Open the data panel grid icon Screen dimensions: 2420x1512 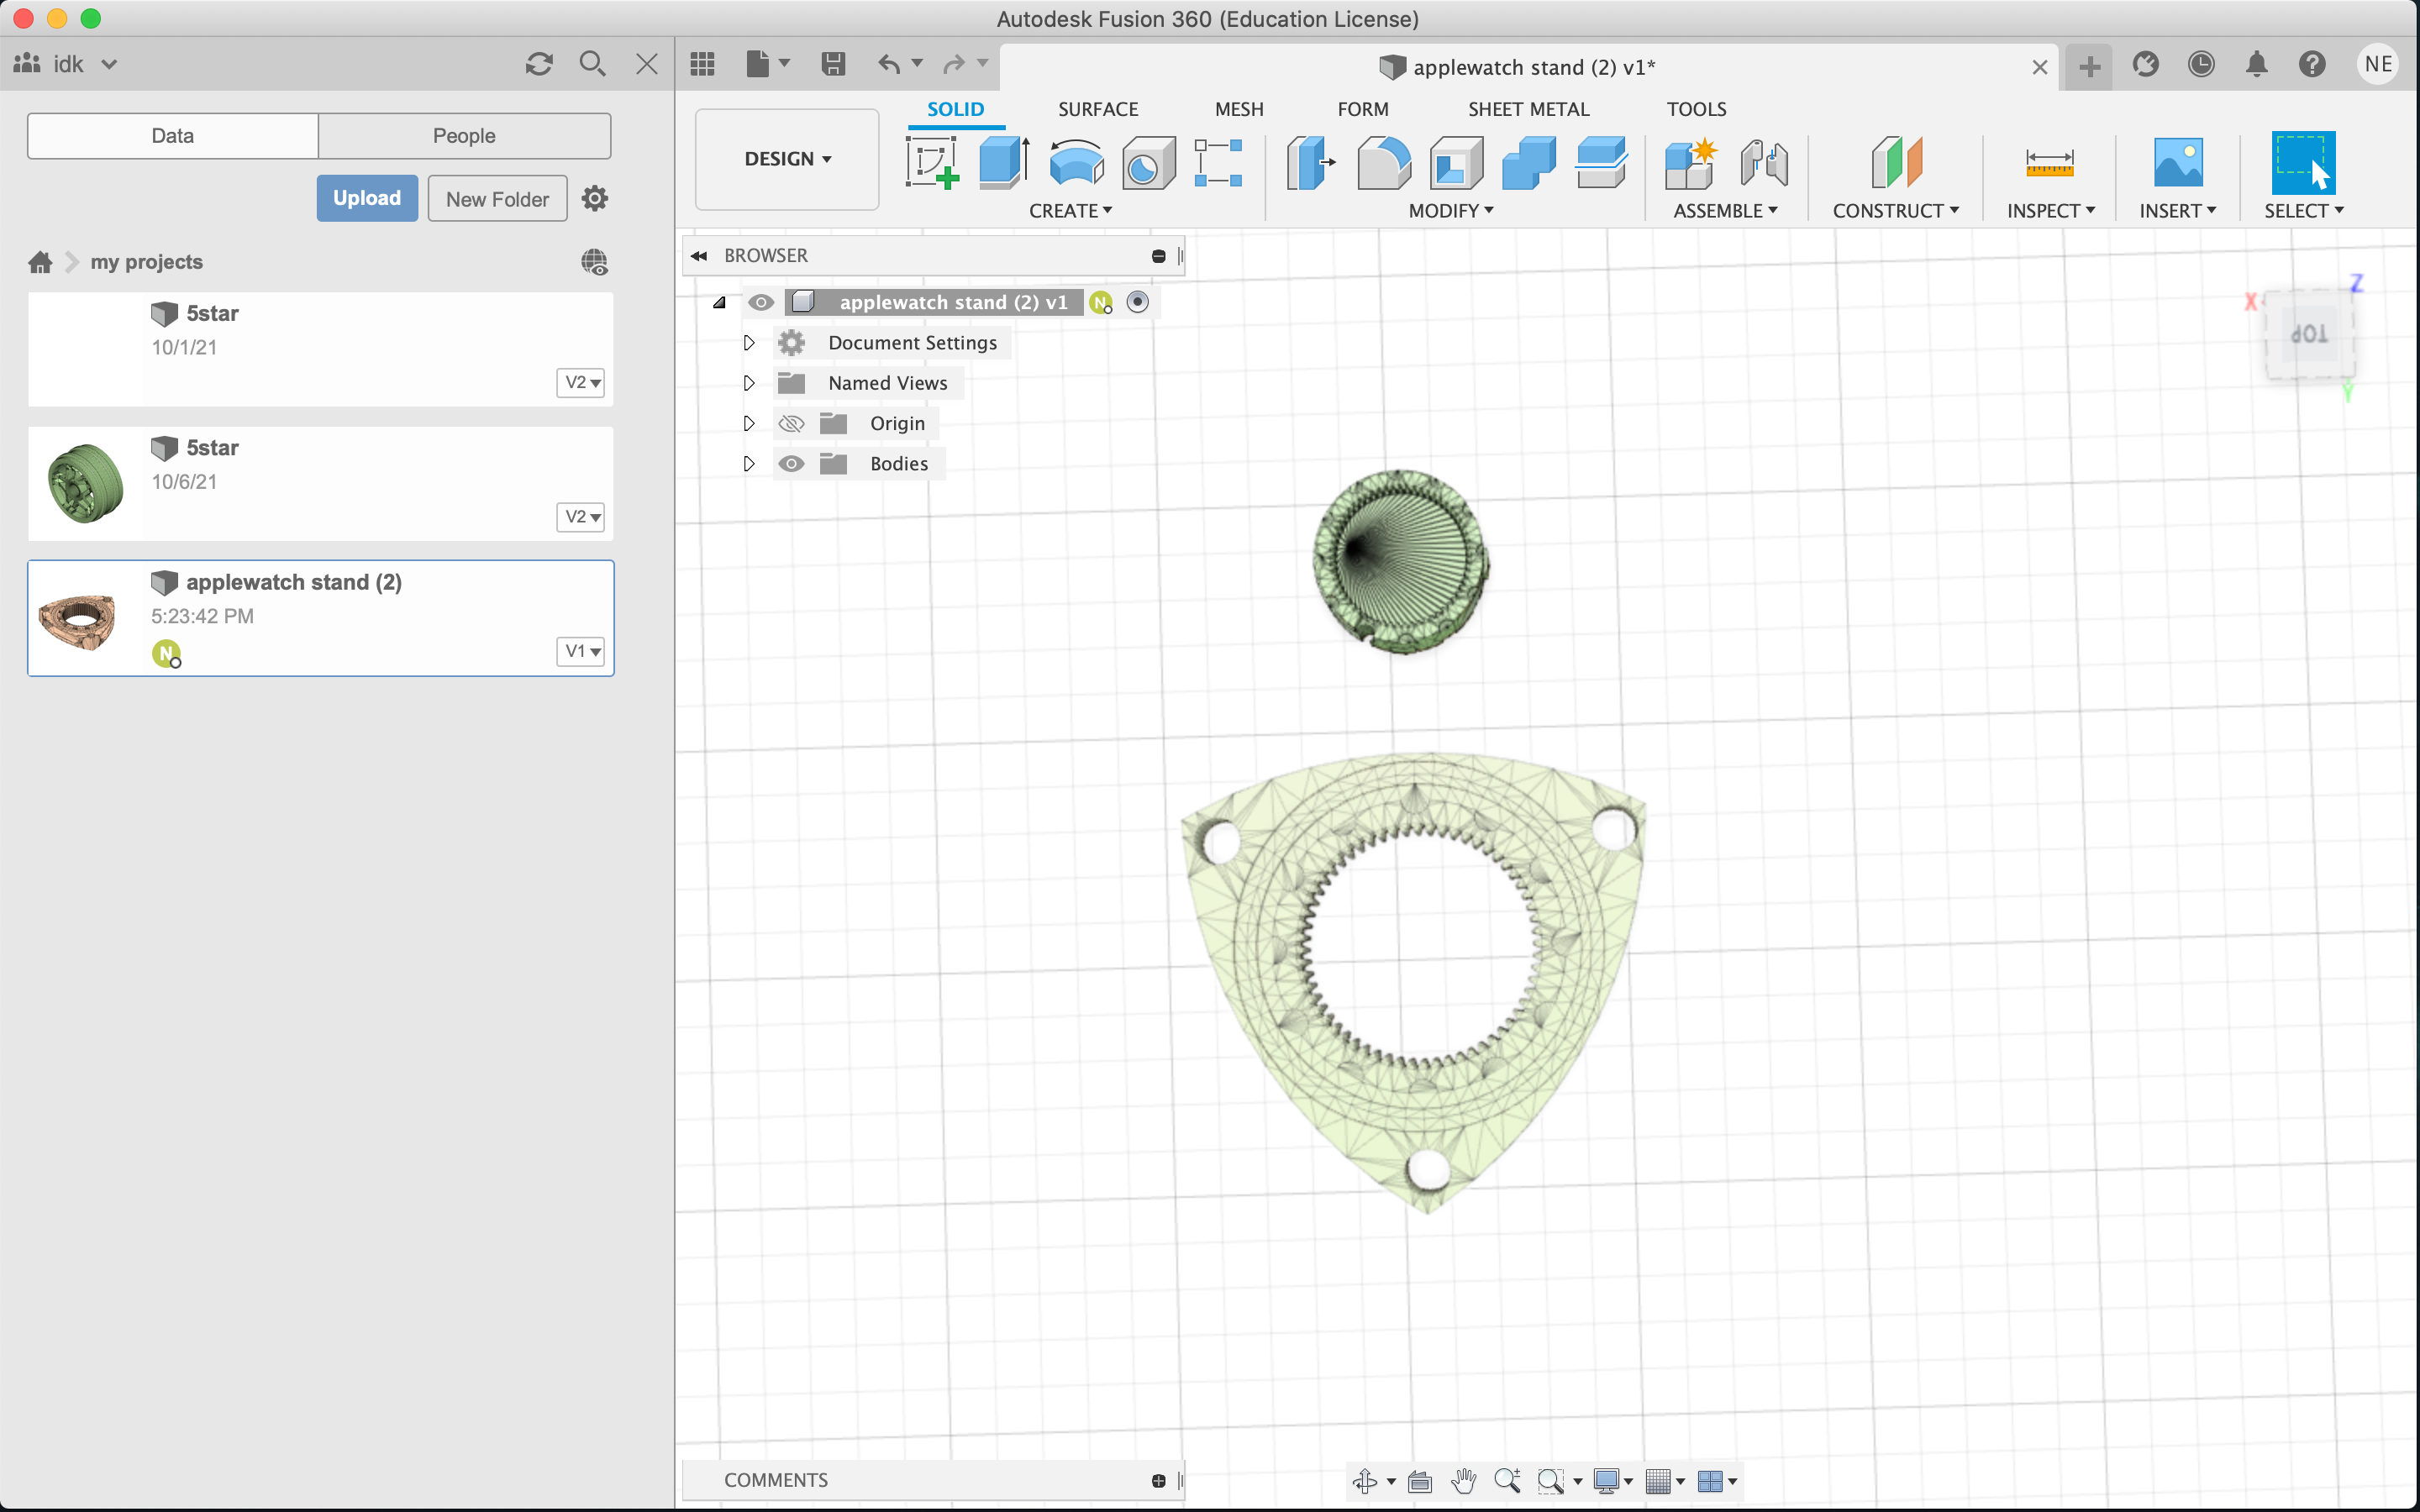pyautogui.click(x=703, y=65)
